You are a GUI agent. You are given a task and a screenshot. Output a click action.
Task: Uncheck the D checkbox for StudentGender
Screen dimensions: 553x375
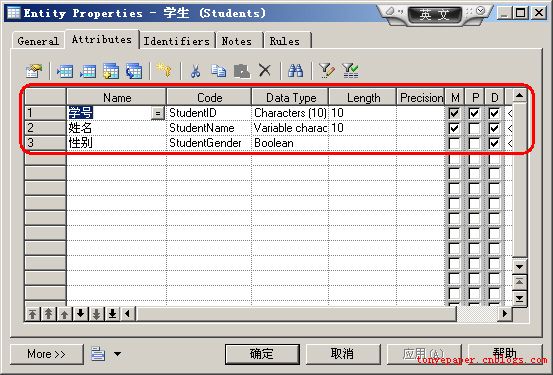point(494,143)
